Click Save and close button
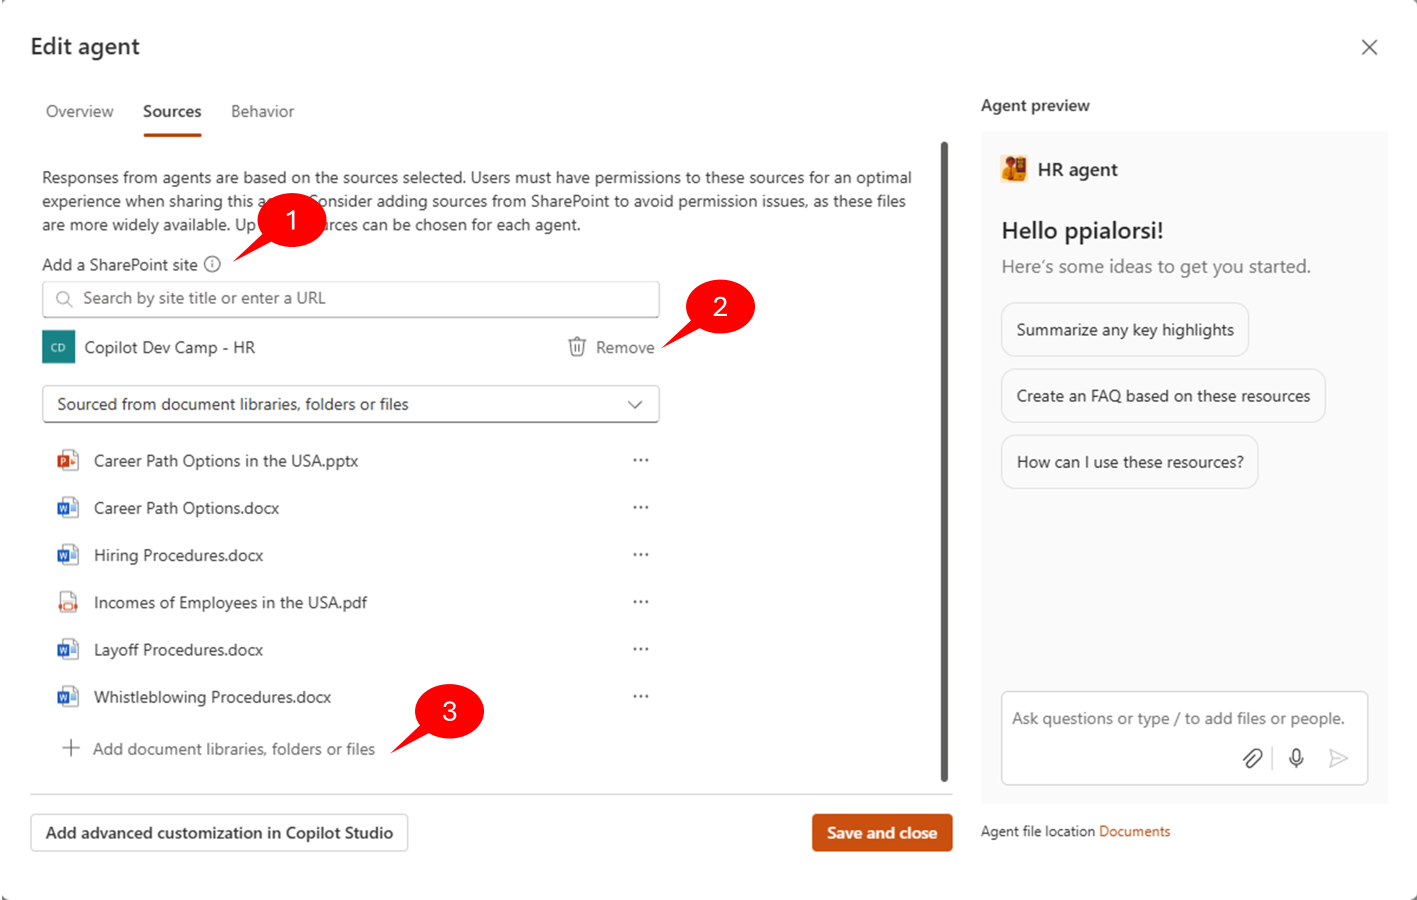 [882, 833]
